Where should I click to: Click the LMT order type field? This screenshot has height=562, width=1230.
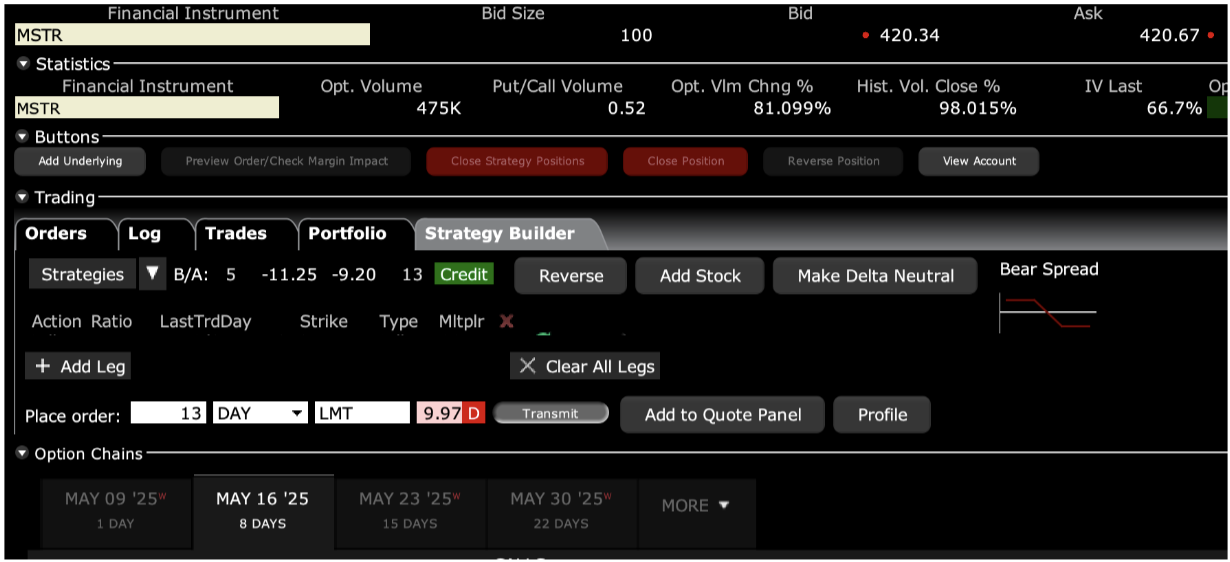tap(361, 413)
